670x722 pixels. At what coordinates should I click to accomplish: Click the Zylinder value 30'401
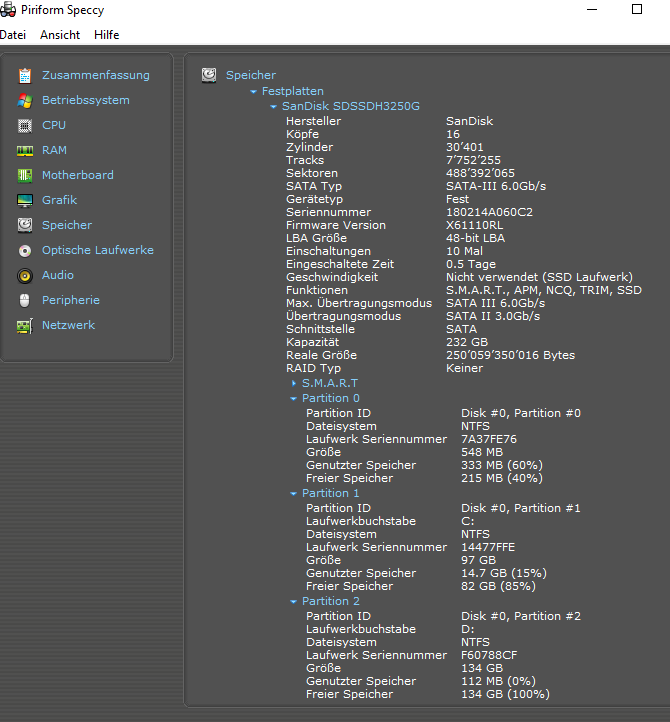tap(465, 147)
